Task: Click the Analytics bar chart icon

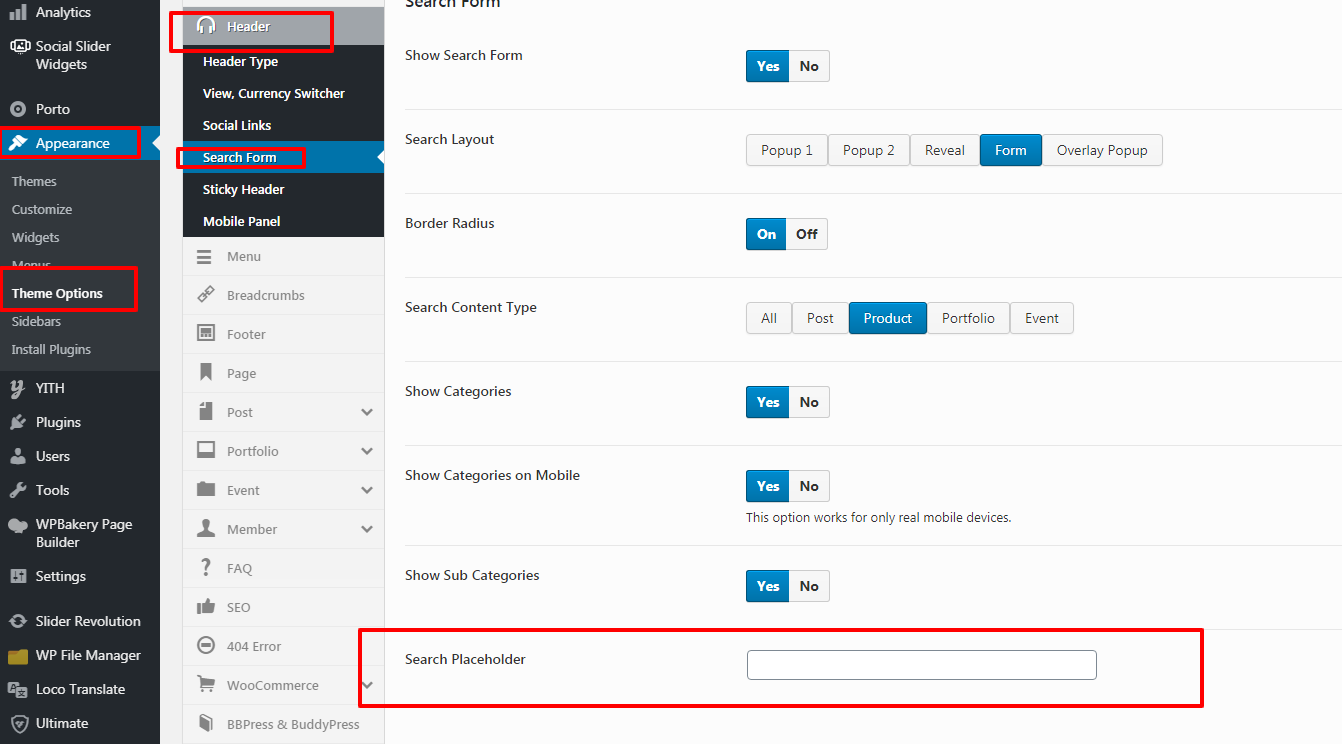Action: [x=18, y=12]
